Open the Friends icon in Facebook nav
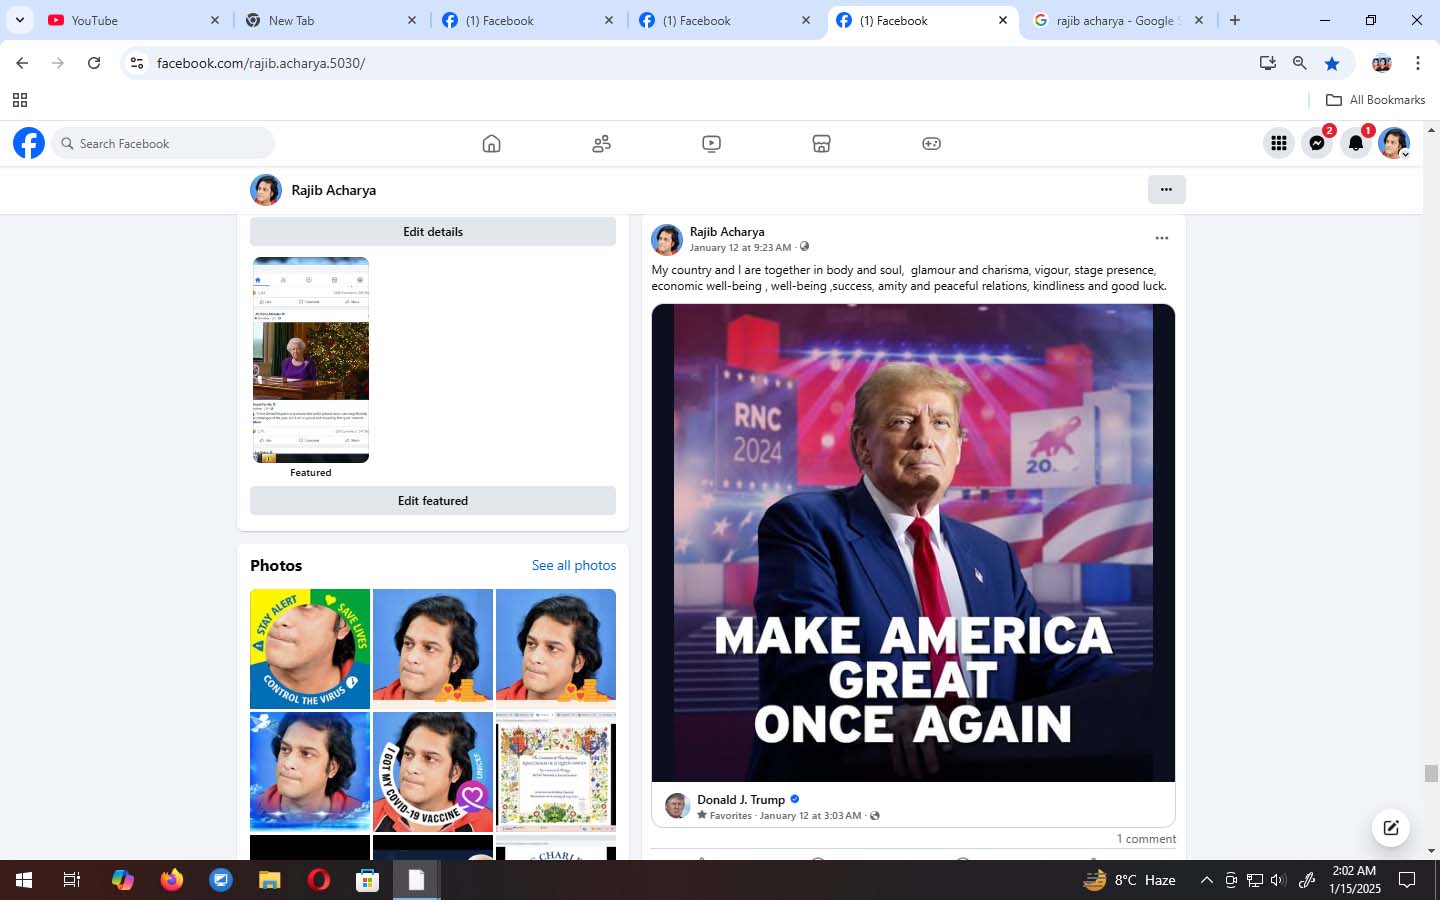Screen dimensions: 1440x900 [601, 143]
